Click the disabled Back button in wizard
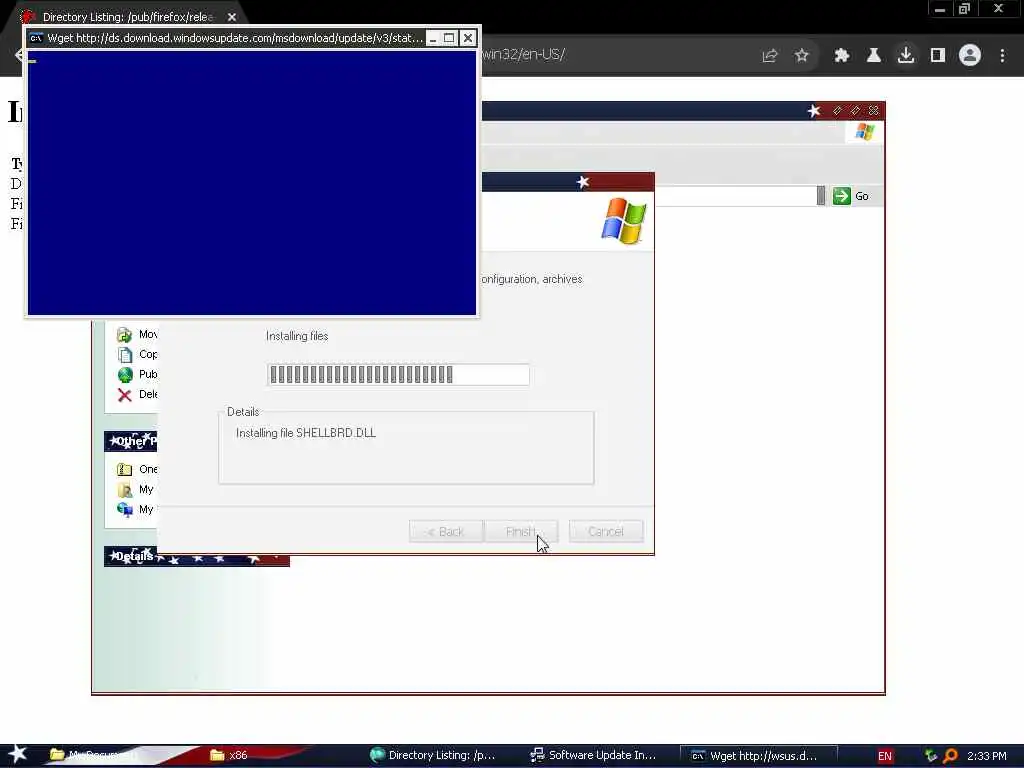The image size is (1024, 768). (446, 532)
